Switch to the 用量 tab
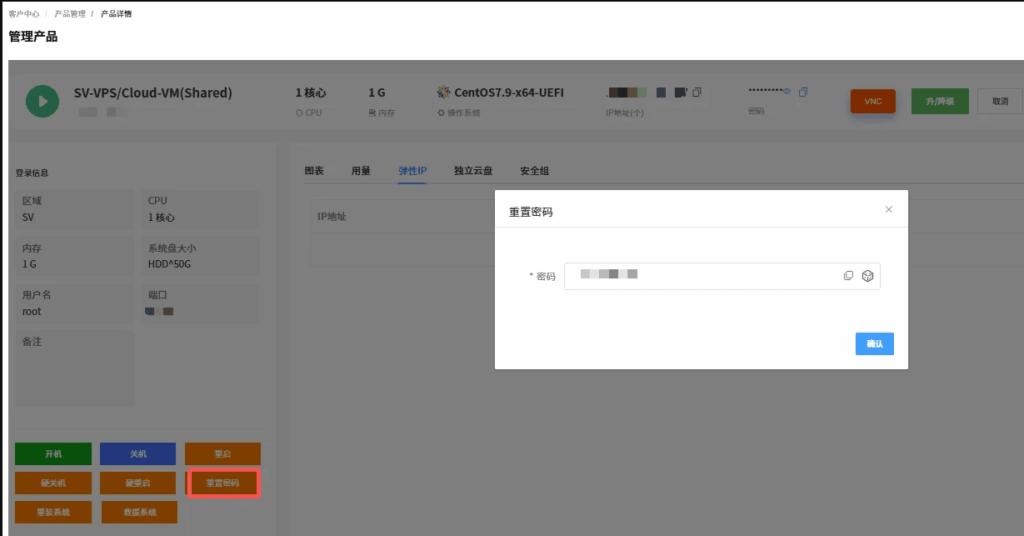The width and height of the screenshot is (1024, 536). pyautogui.click(x=360, y=170)
